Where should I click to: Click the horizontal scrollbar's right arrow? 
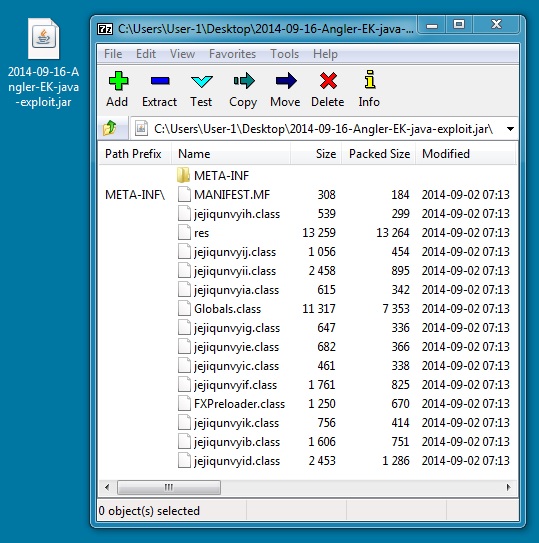(508, 487)
